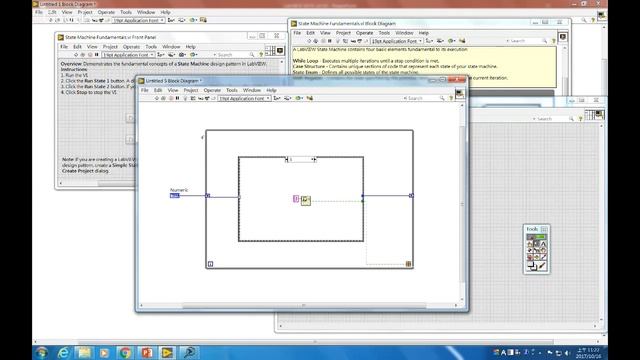This screenshot has width=640, height=360.
Task: Click the while loop conditional stop terminal
Action: (x=408, y=264)
